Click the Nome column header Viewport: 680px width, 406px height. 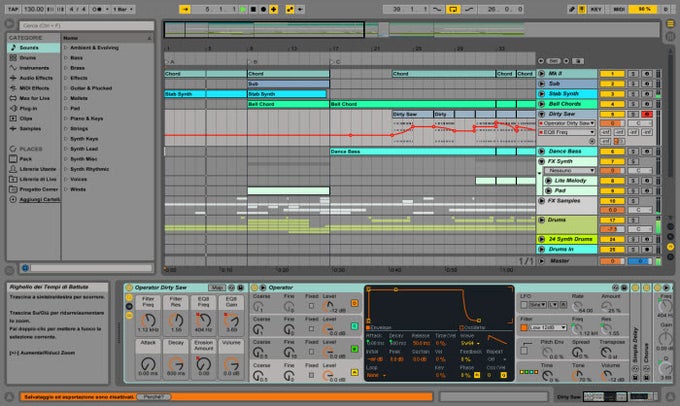pyautogui.click(x=108, y=38)
